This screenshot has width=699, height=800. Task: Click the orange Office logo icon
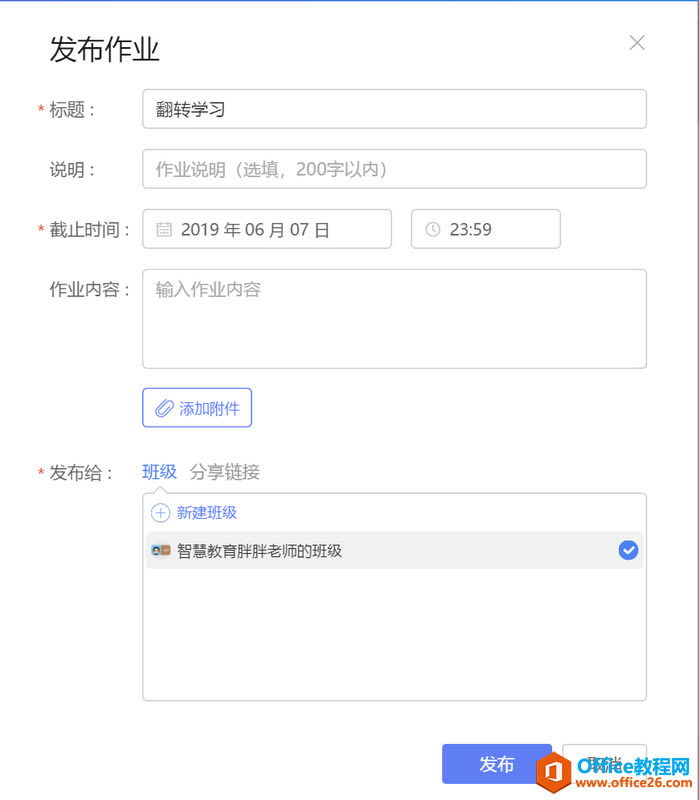[x=554, y=771]
